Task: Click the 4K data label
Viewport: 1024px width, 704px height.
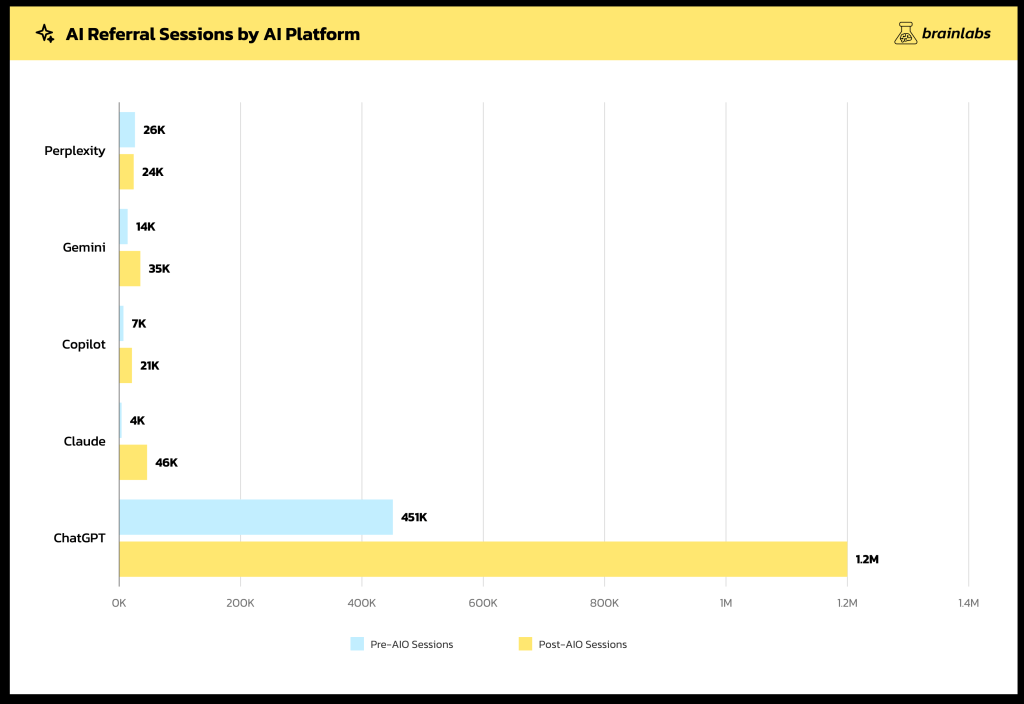Action: pyautogui.click(x=137, y=421)
